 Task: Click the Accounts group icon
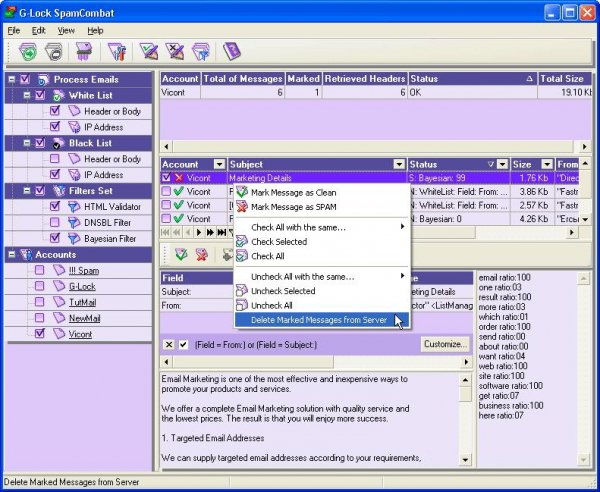(26, 254)
